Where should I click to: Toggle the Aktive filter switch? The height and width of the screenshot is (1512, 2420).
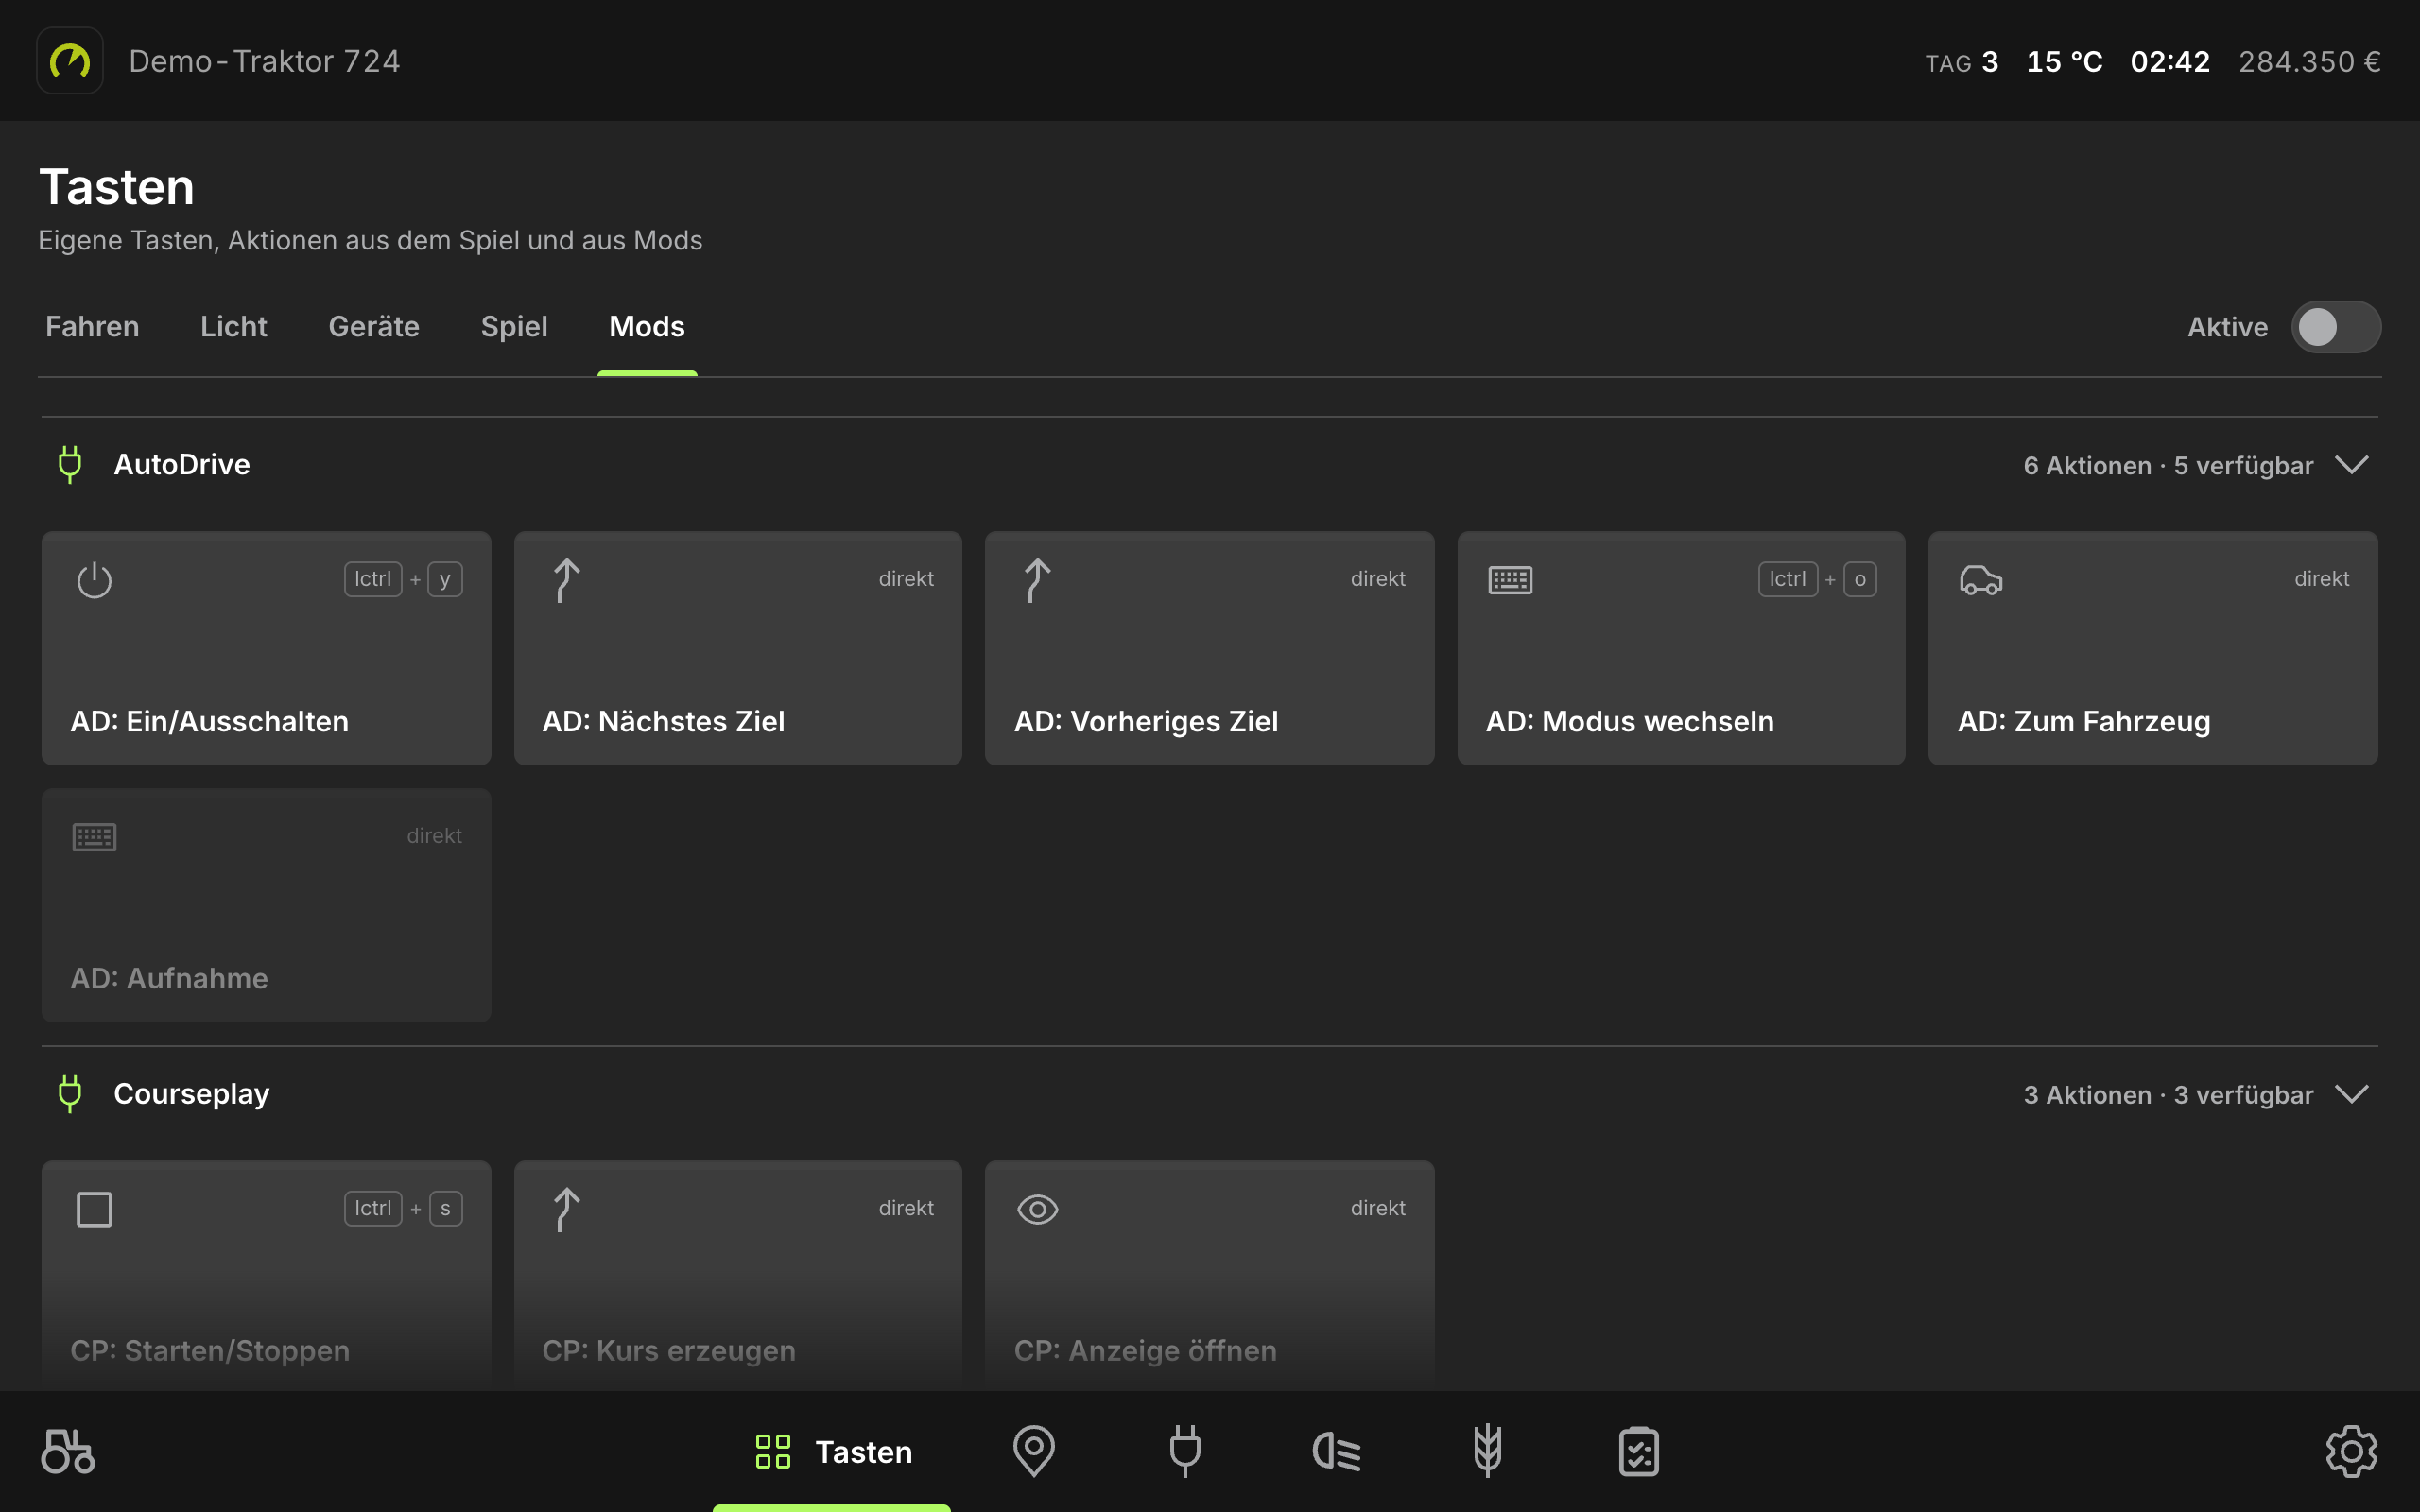pos(2336,327)
